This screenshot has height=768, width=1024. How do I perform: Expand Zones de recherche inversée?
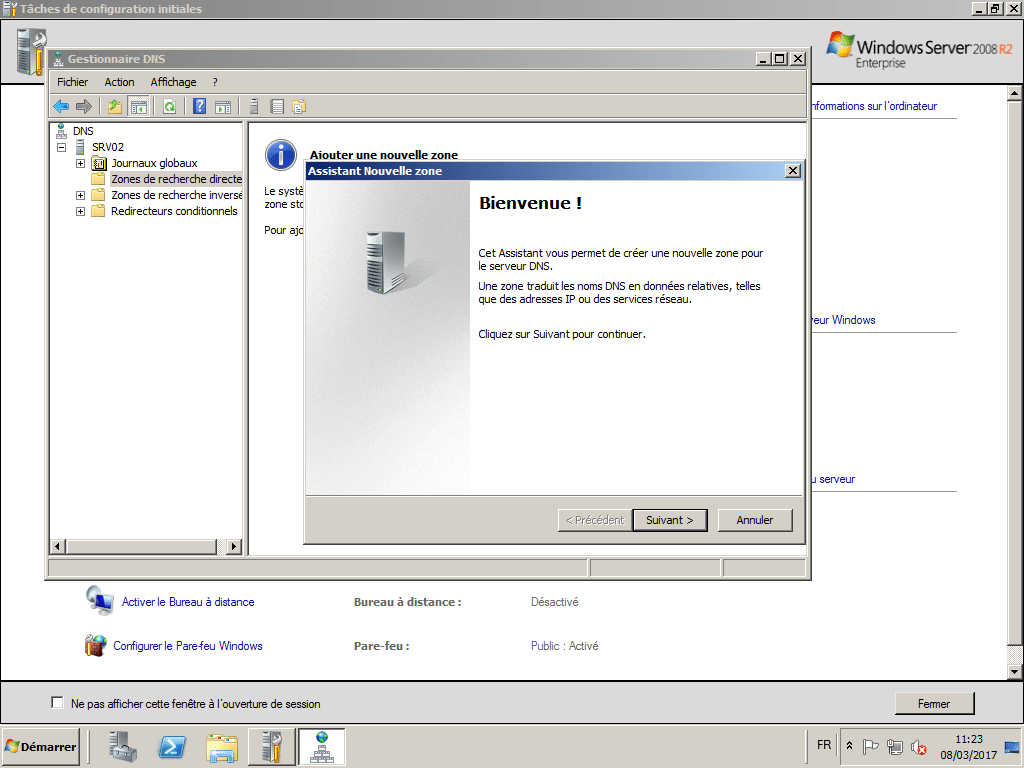point(80,195)
